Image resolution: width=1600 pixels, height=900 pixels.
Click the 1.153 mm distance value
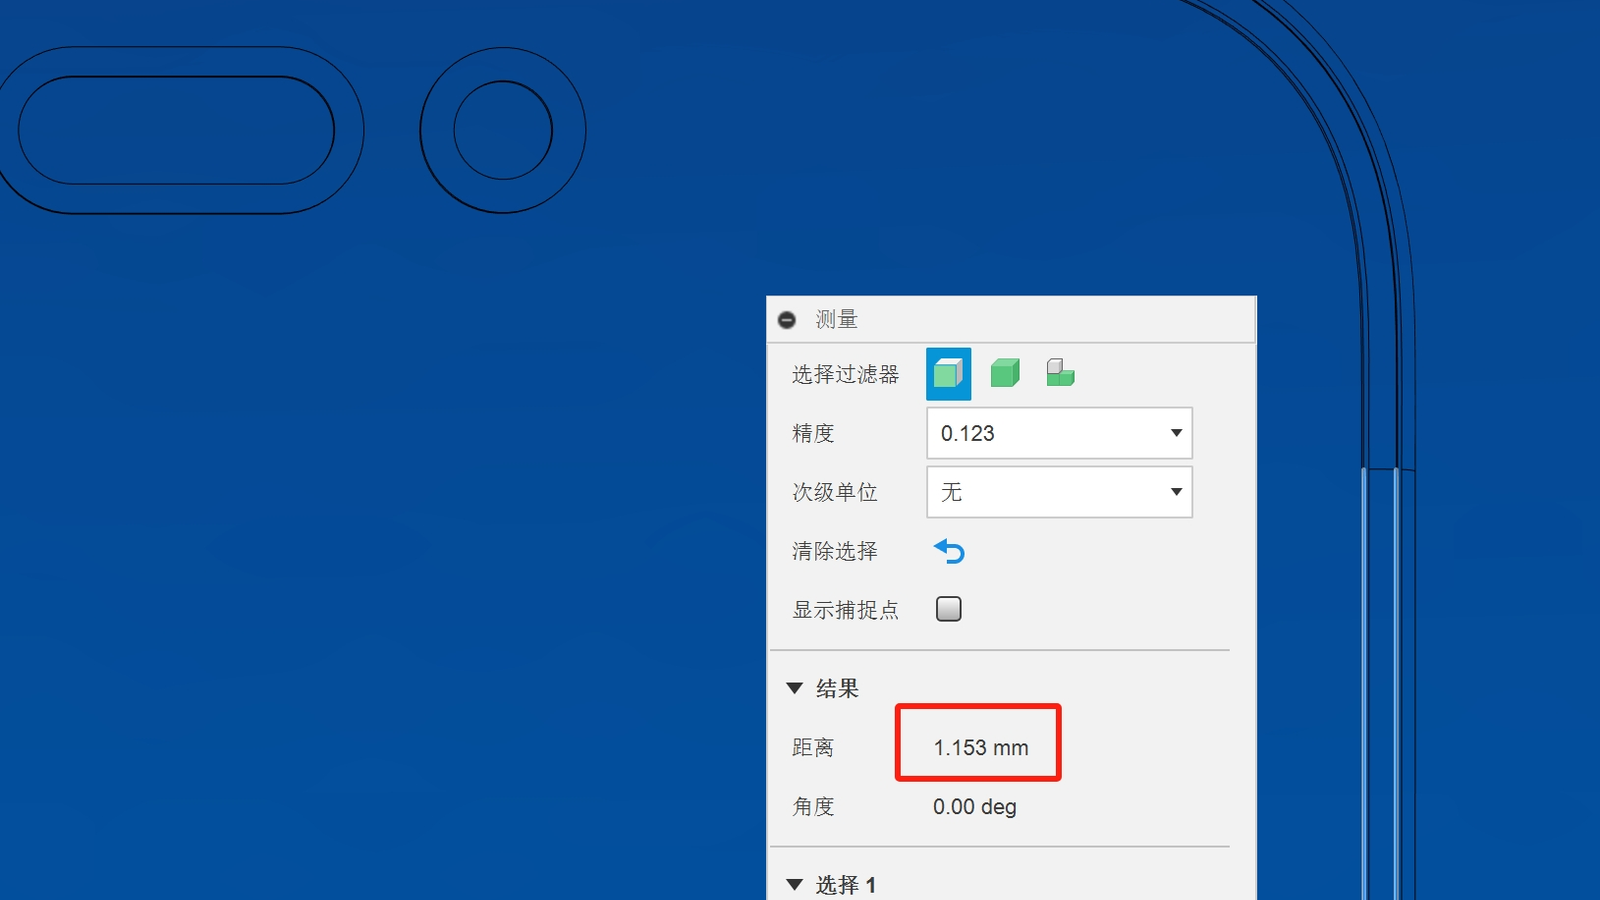(981, 748)
